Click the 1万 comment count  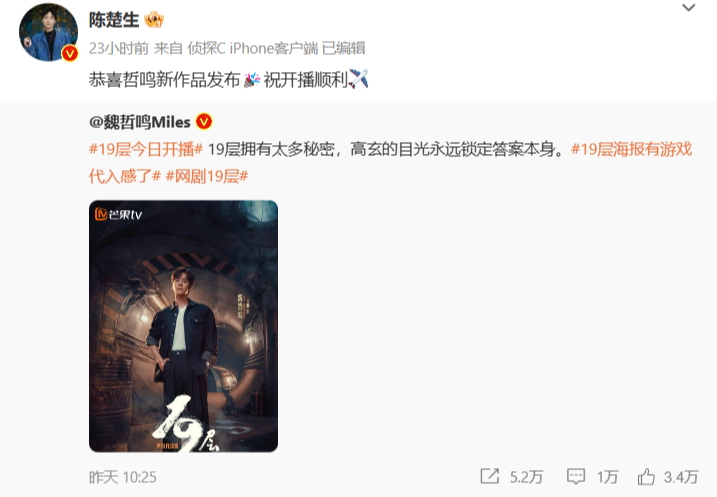607,477
